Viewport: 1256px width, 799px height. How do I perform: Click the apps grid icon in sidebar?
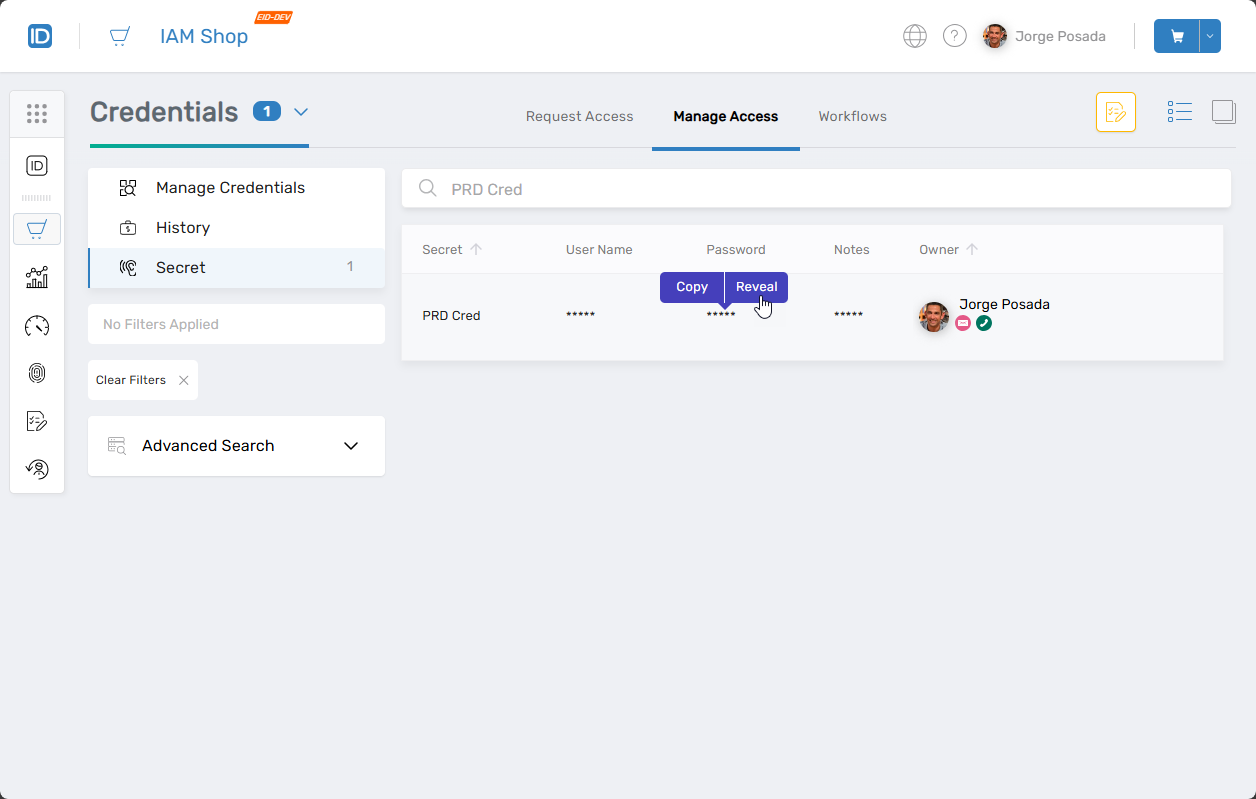coord(37,114)
